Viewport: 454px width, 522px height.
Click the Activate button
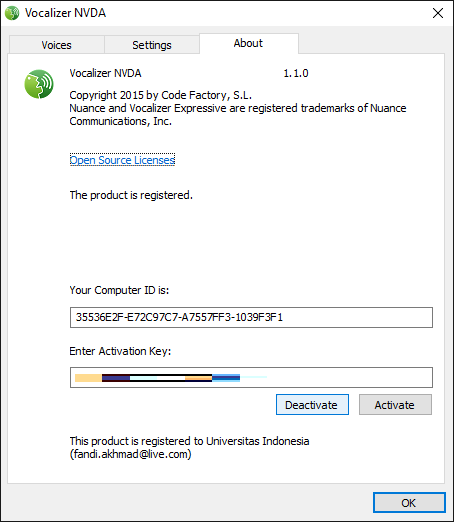(395, 405)
